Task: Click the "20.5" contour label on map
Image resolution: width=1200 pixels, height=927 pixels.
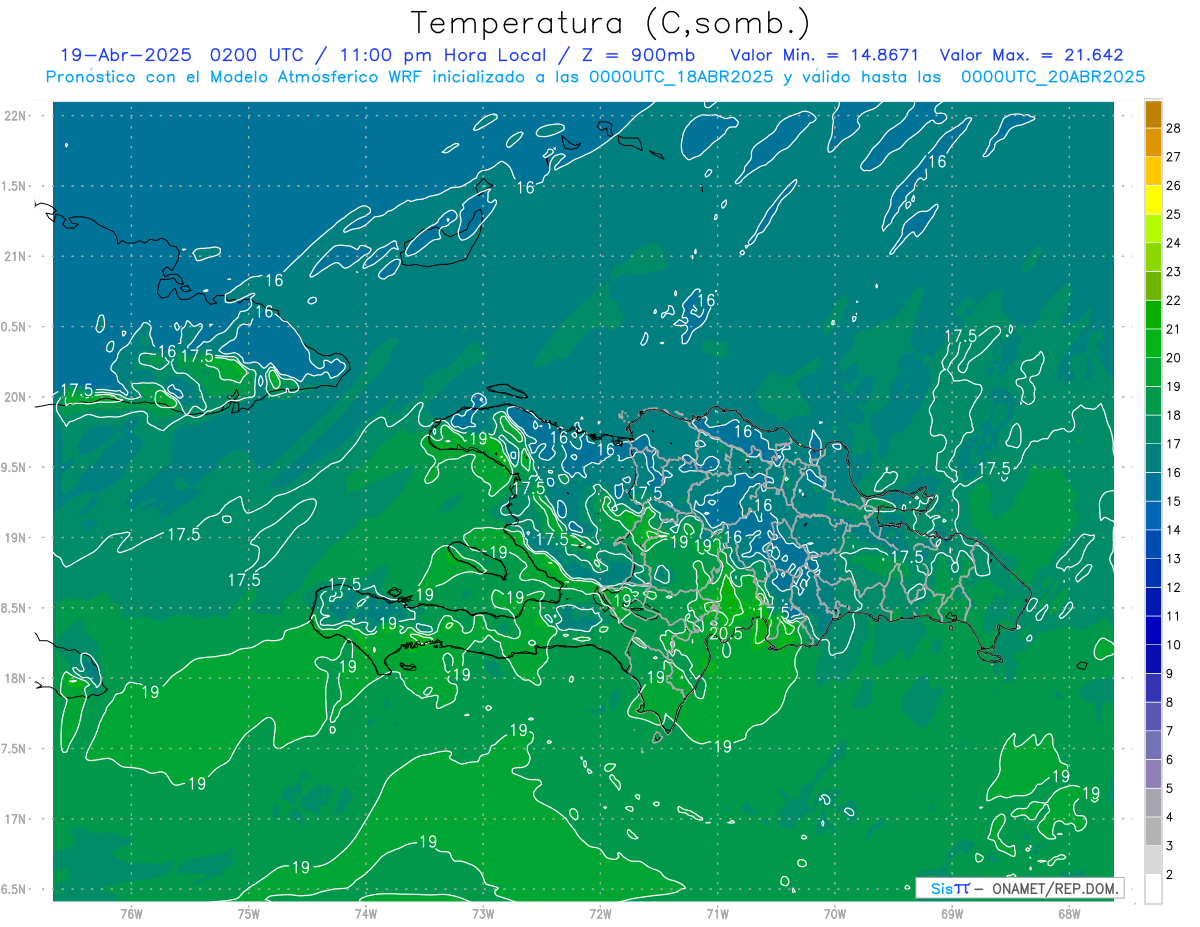Action: (x=725, y=632)
